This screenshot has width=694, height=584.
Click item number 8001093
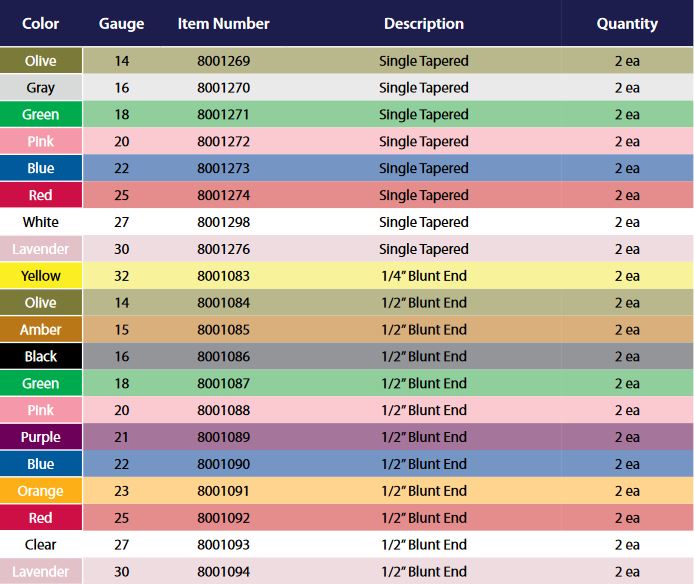pyautogui.click(x=224, y=545)
